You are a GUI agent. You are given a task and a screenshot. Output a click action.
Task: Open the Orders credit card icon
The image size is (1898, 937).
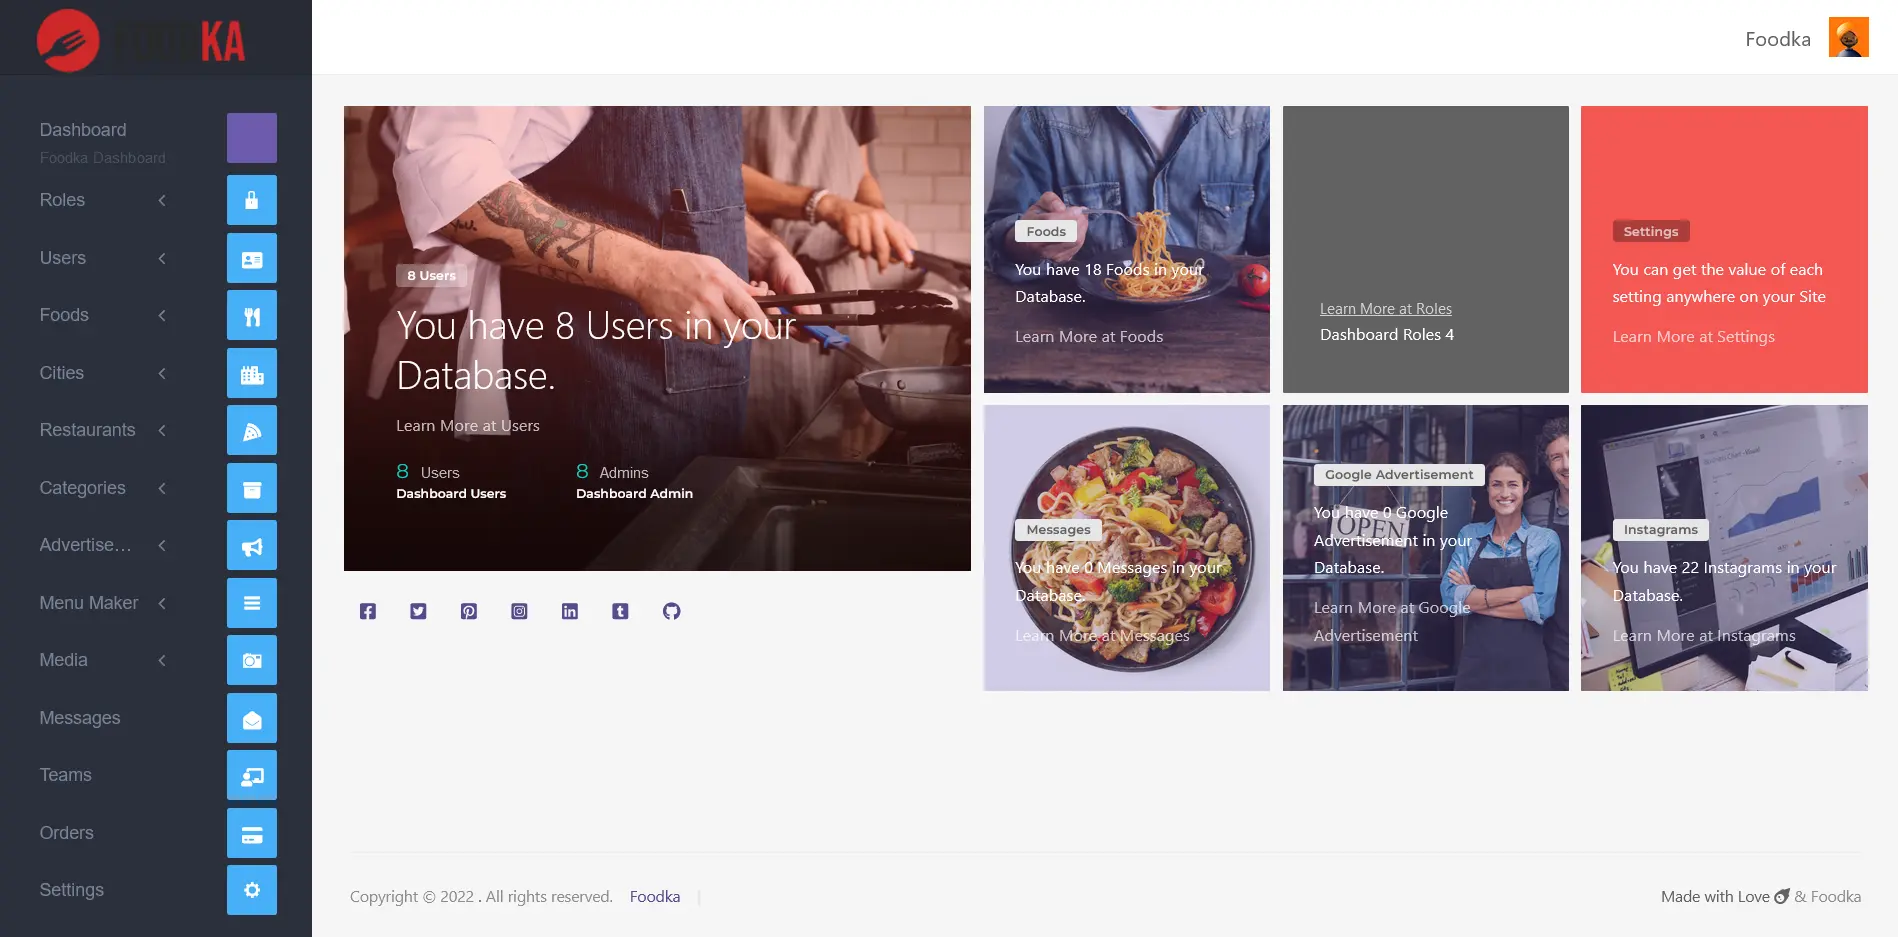[x=252, y=833]
